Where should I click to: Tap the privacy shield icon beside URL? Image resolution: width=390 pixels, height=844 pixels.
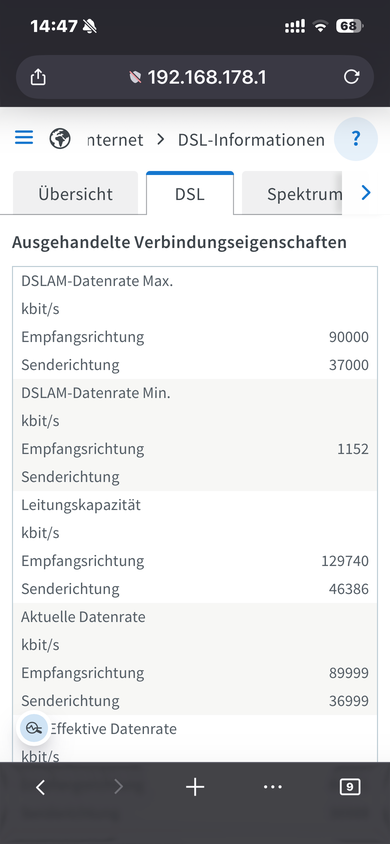pos(136,78)
